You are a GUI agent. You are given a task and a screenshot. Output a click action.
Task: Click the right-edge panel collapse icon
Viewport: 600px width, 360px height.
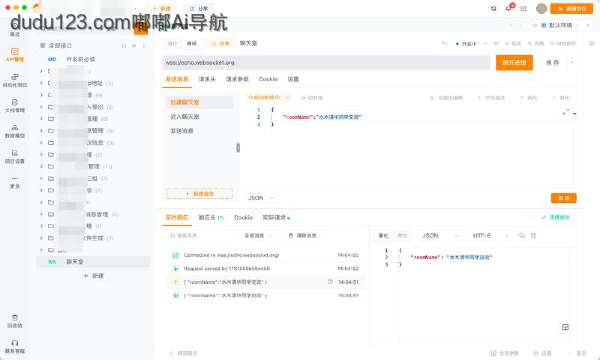coord(592,43)
